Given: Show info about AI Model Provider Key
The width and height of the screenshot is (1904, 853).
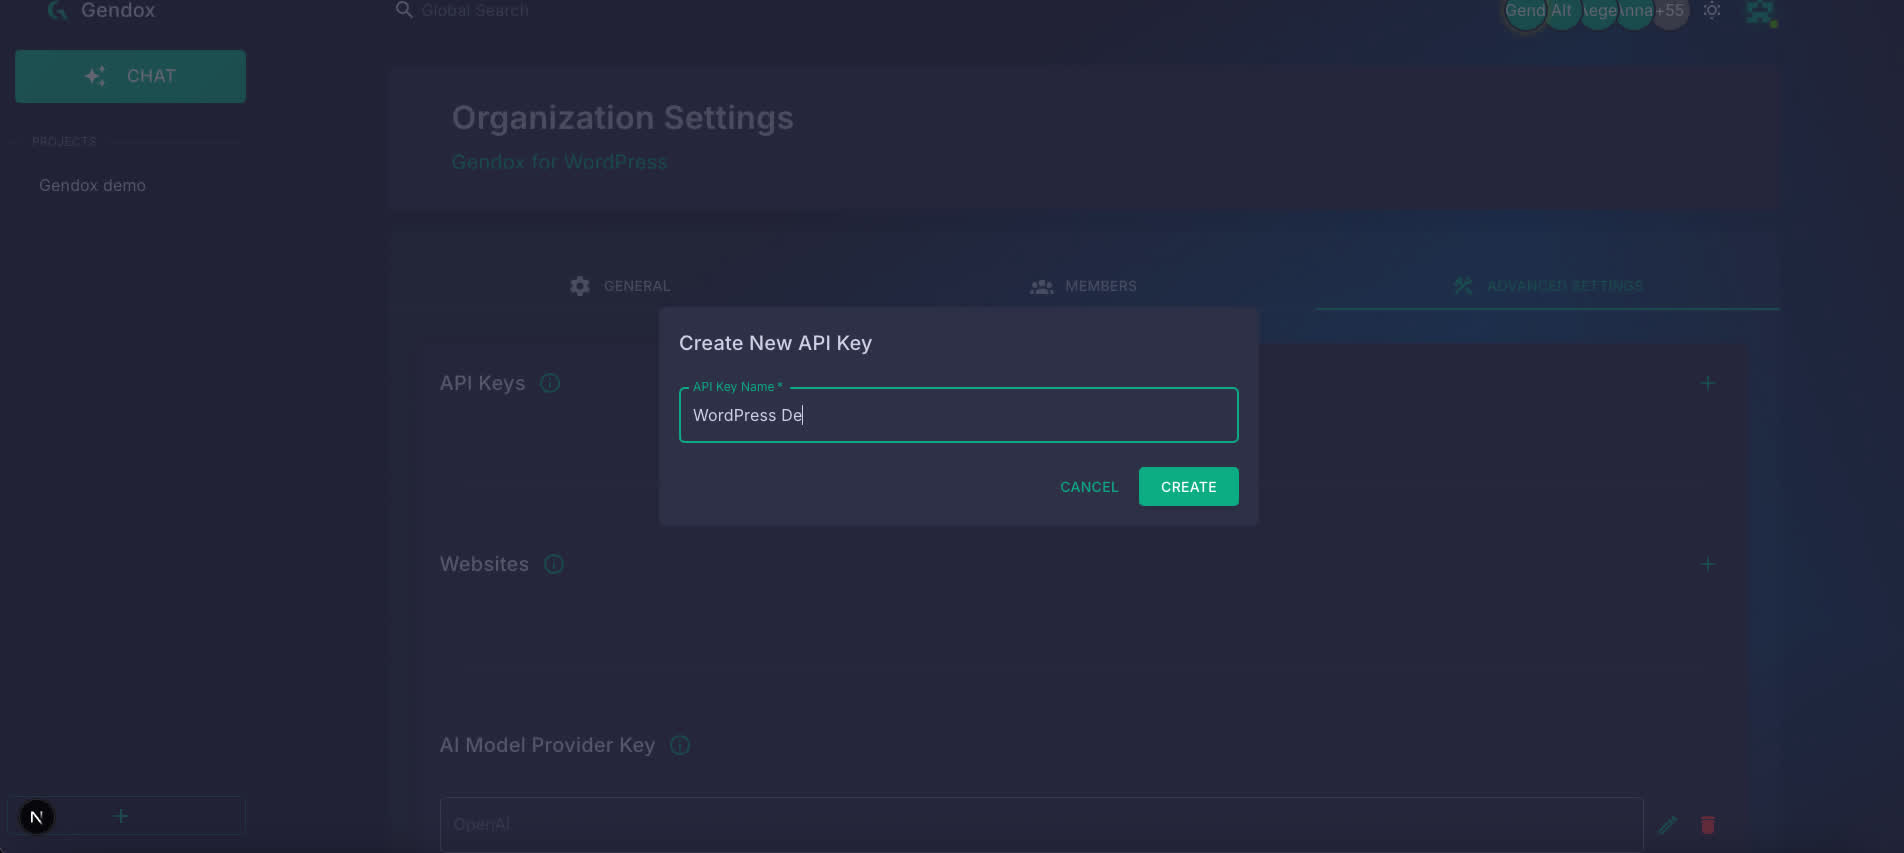Looking at the screenshot, I should pyautogui.click(x=680, y=745).
